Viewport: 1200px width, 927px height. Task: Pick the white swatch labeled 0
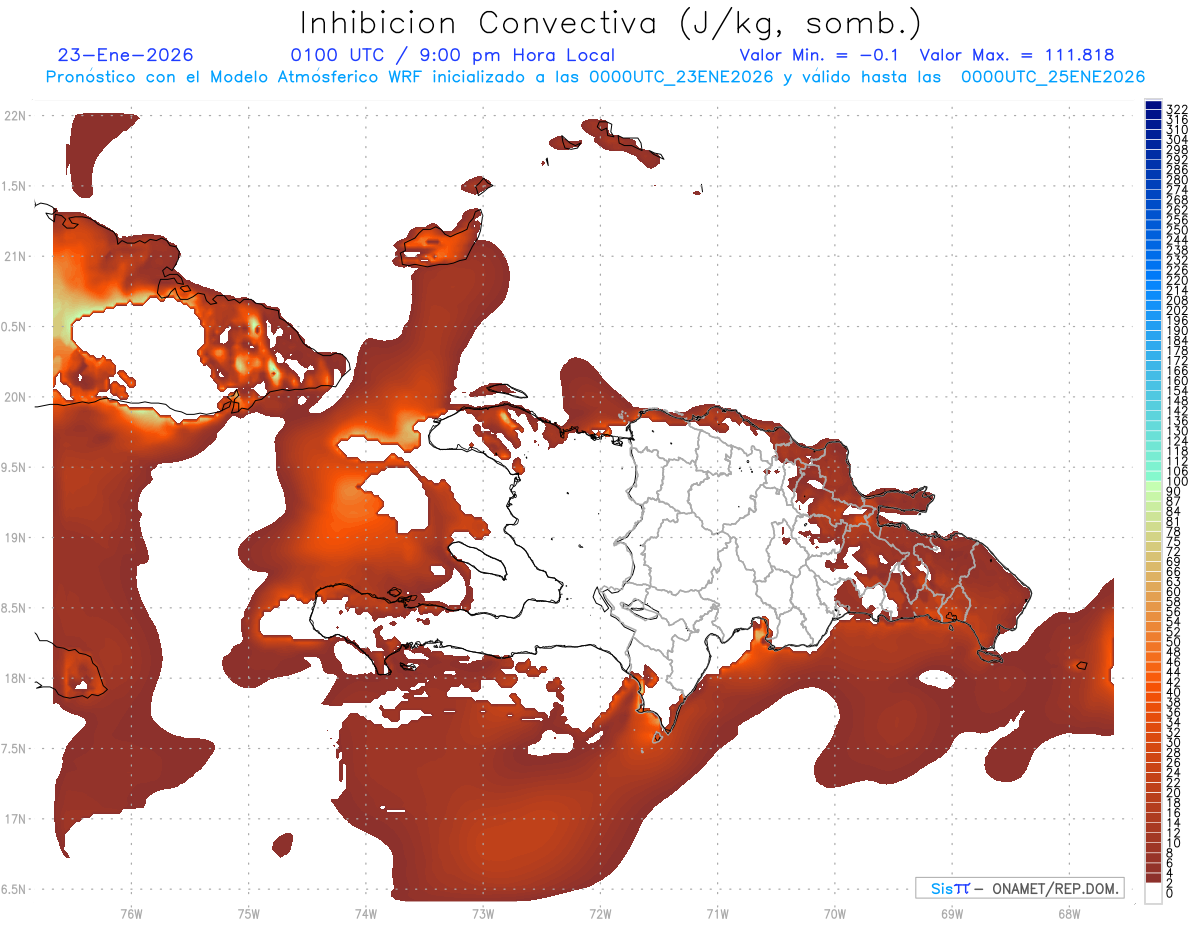(1153, 893)
